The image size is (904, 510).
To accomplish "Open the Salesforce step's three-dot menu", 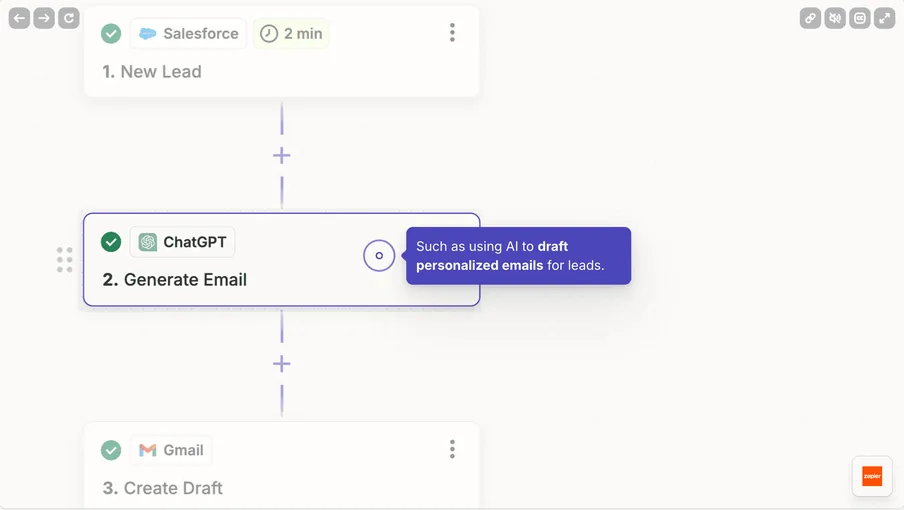I will (x=453, y=33).
